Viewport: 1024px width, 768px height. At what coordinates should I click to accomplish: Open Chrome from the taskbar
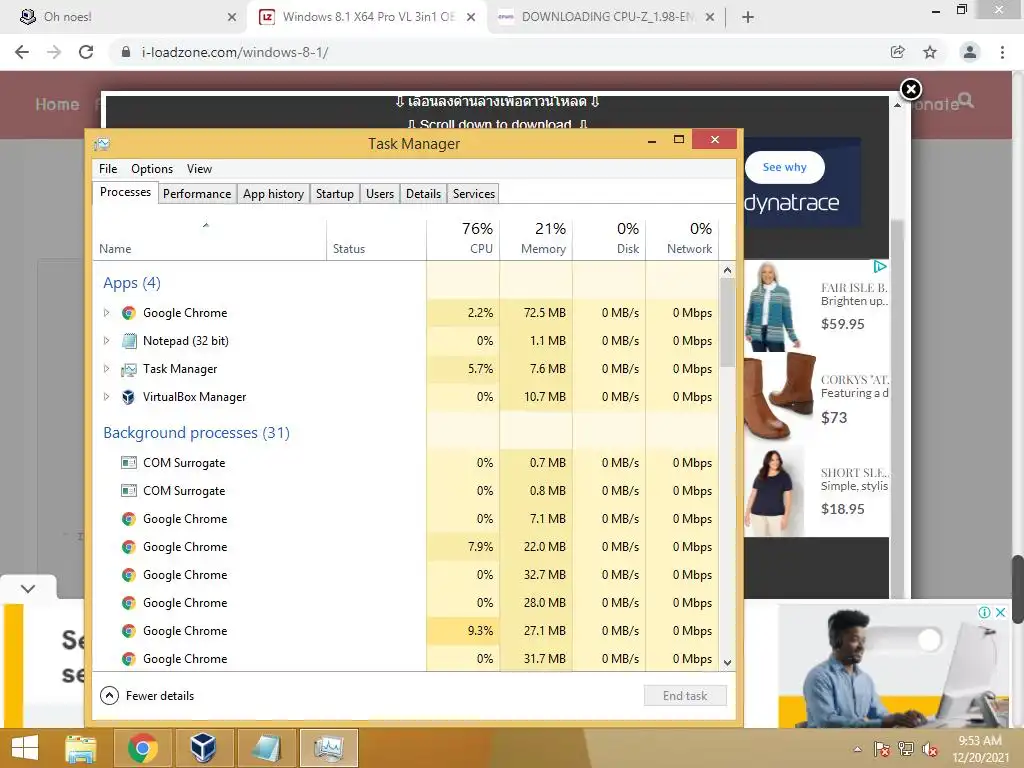tap(142, 748)
